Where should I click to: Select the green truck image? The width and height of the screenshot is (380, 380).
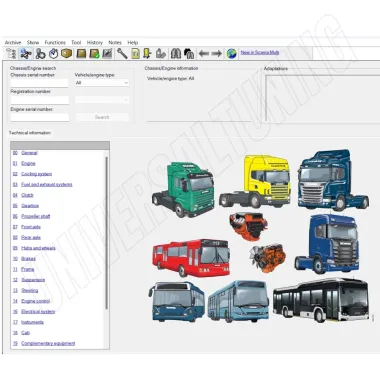(x=183, y=189)
